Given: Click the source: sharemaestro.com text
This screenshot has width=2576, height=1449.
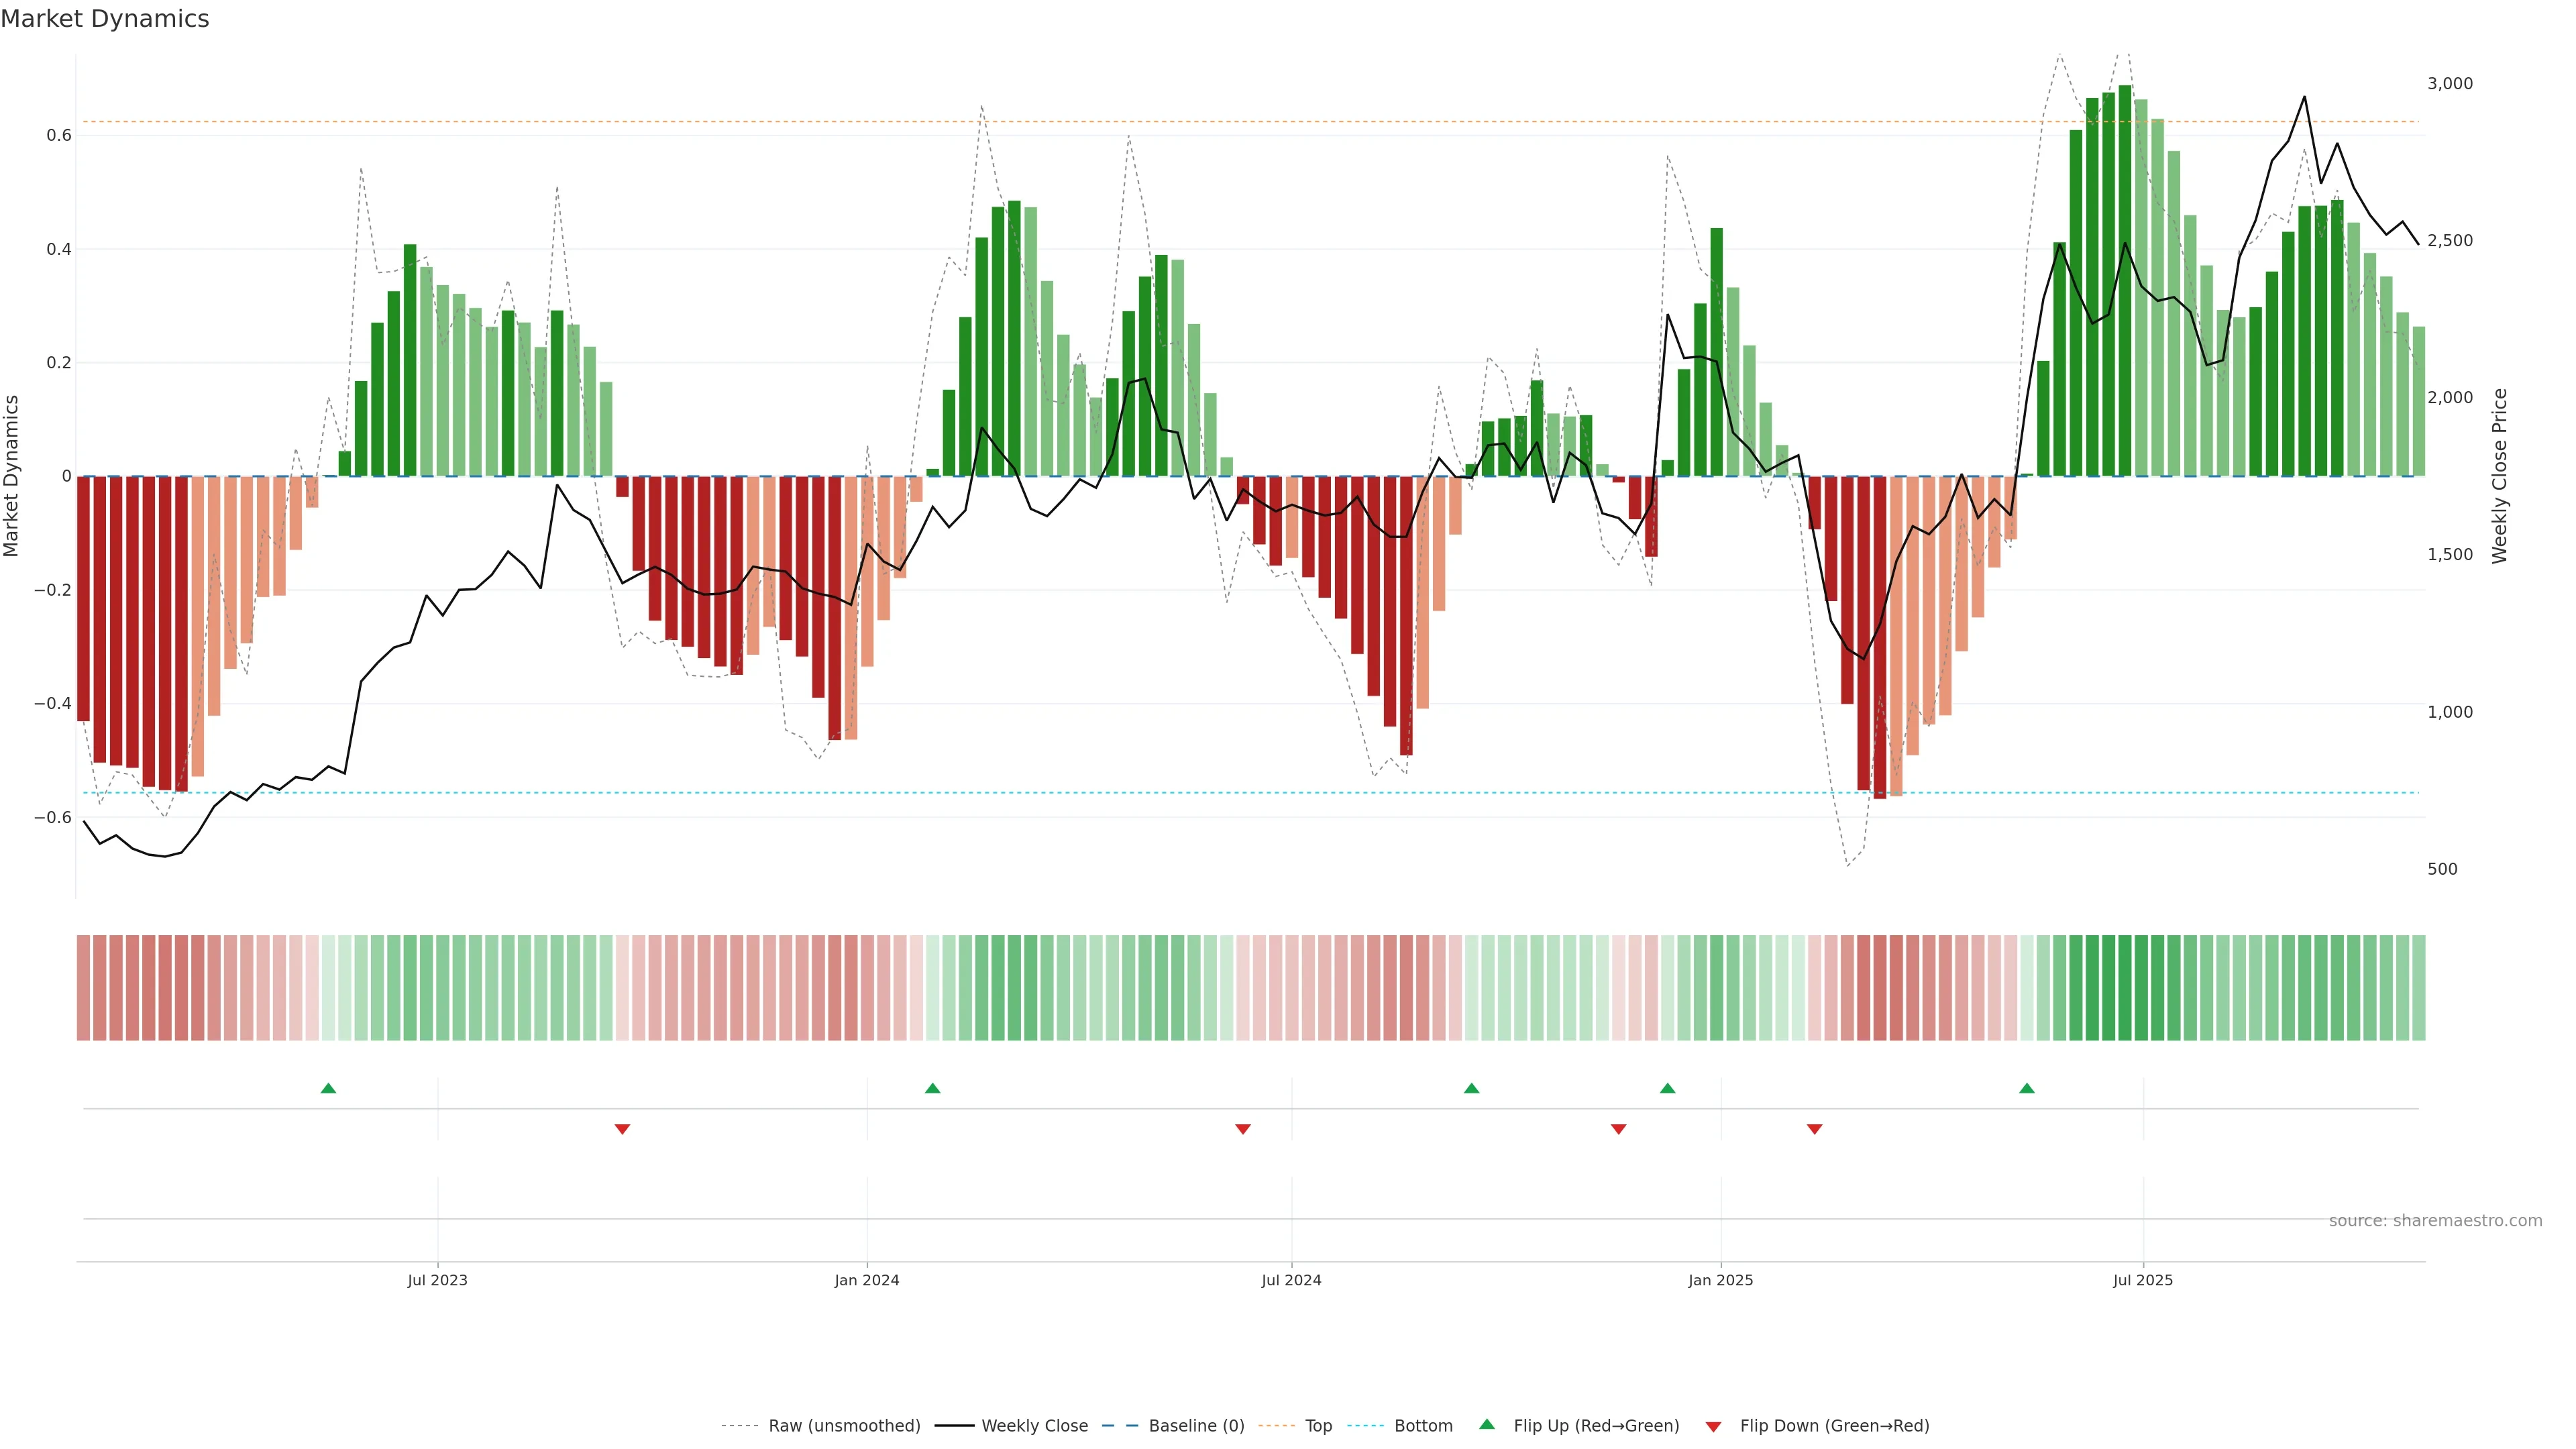Looking at the screenshot, I should 2435,1221.
